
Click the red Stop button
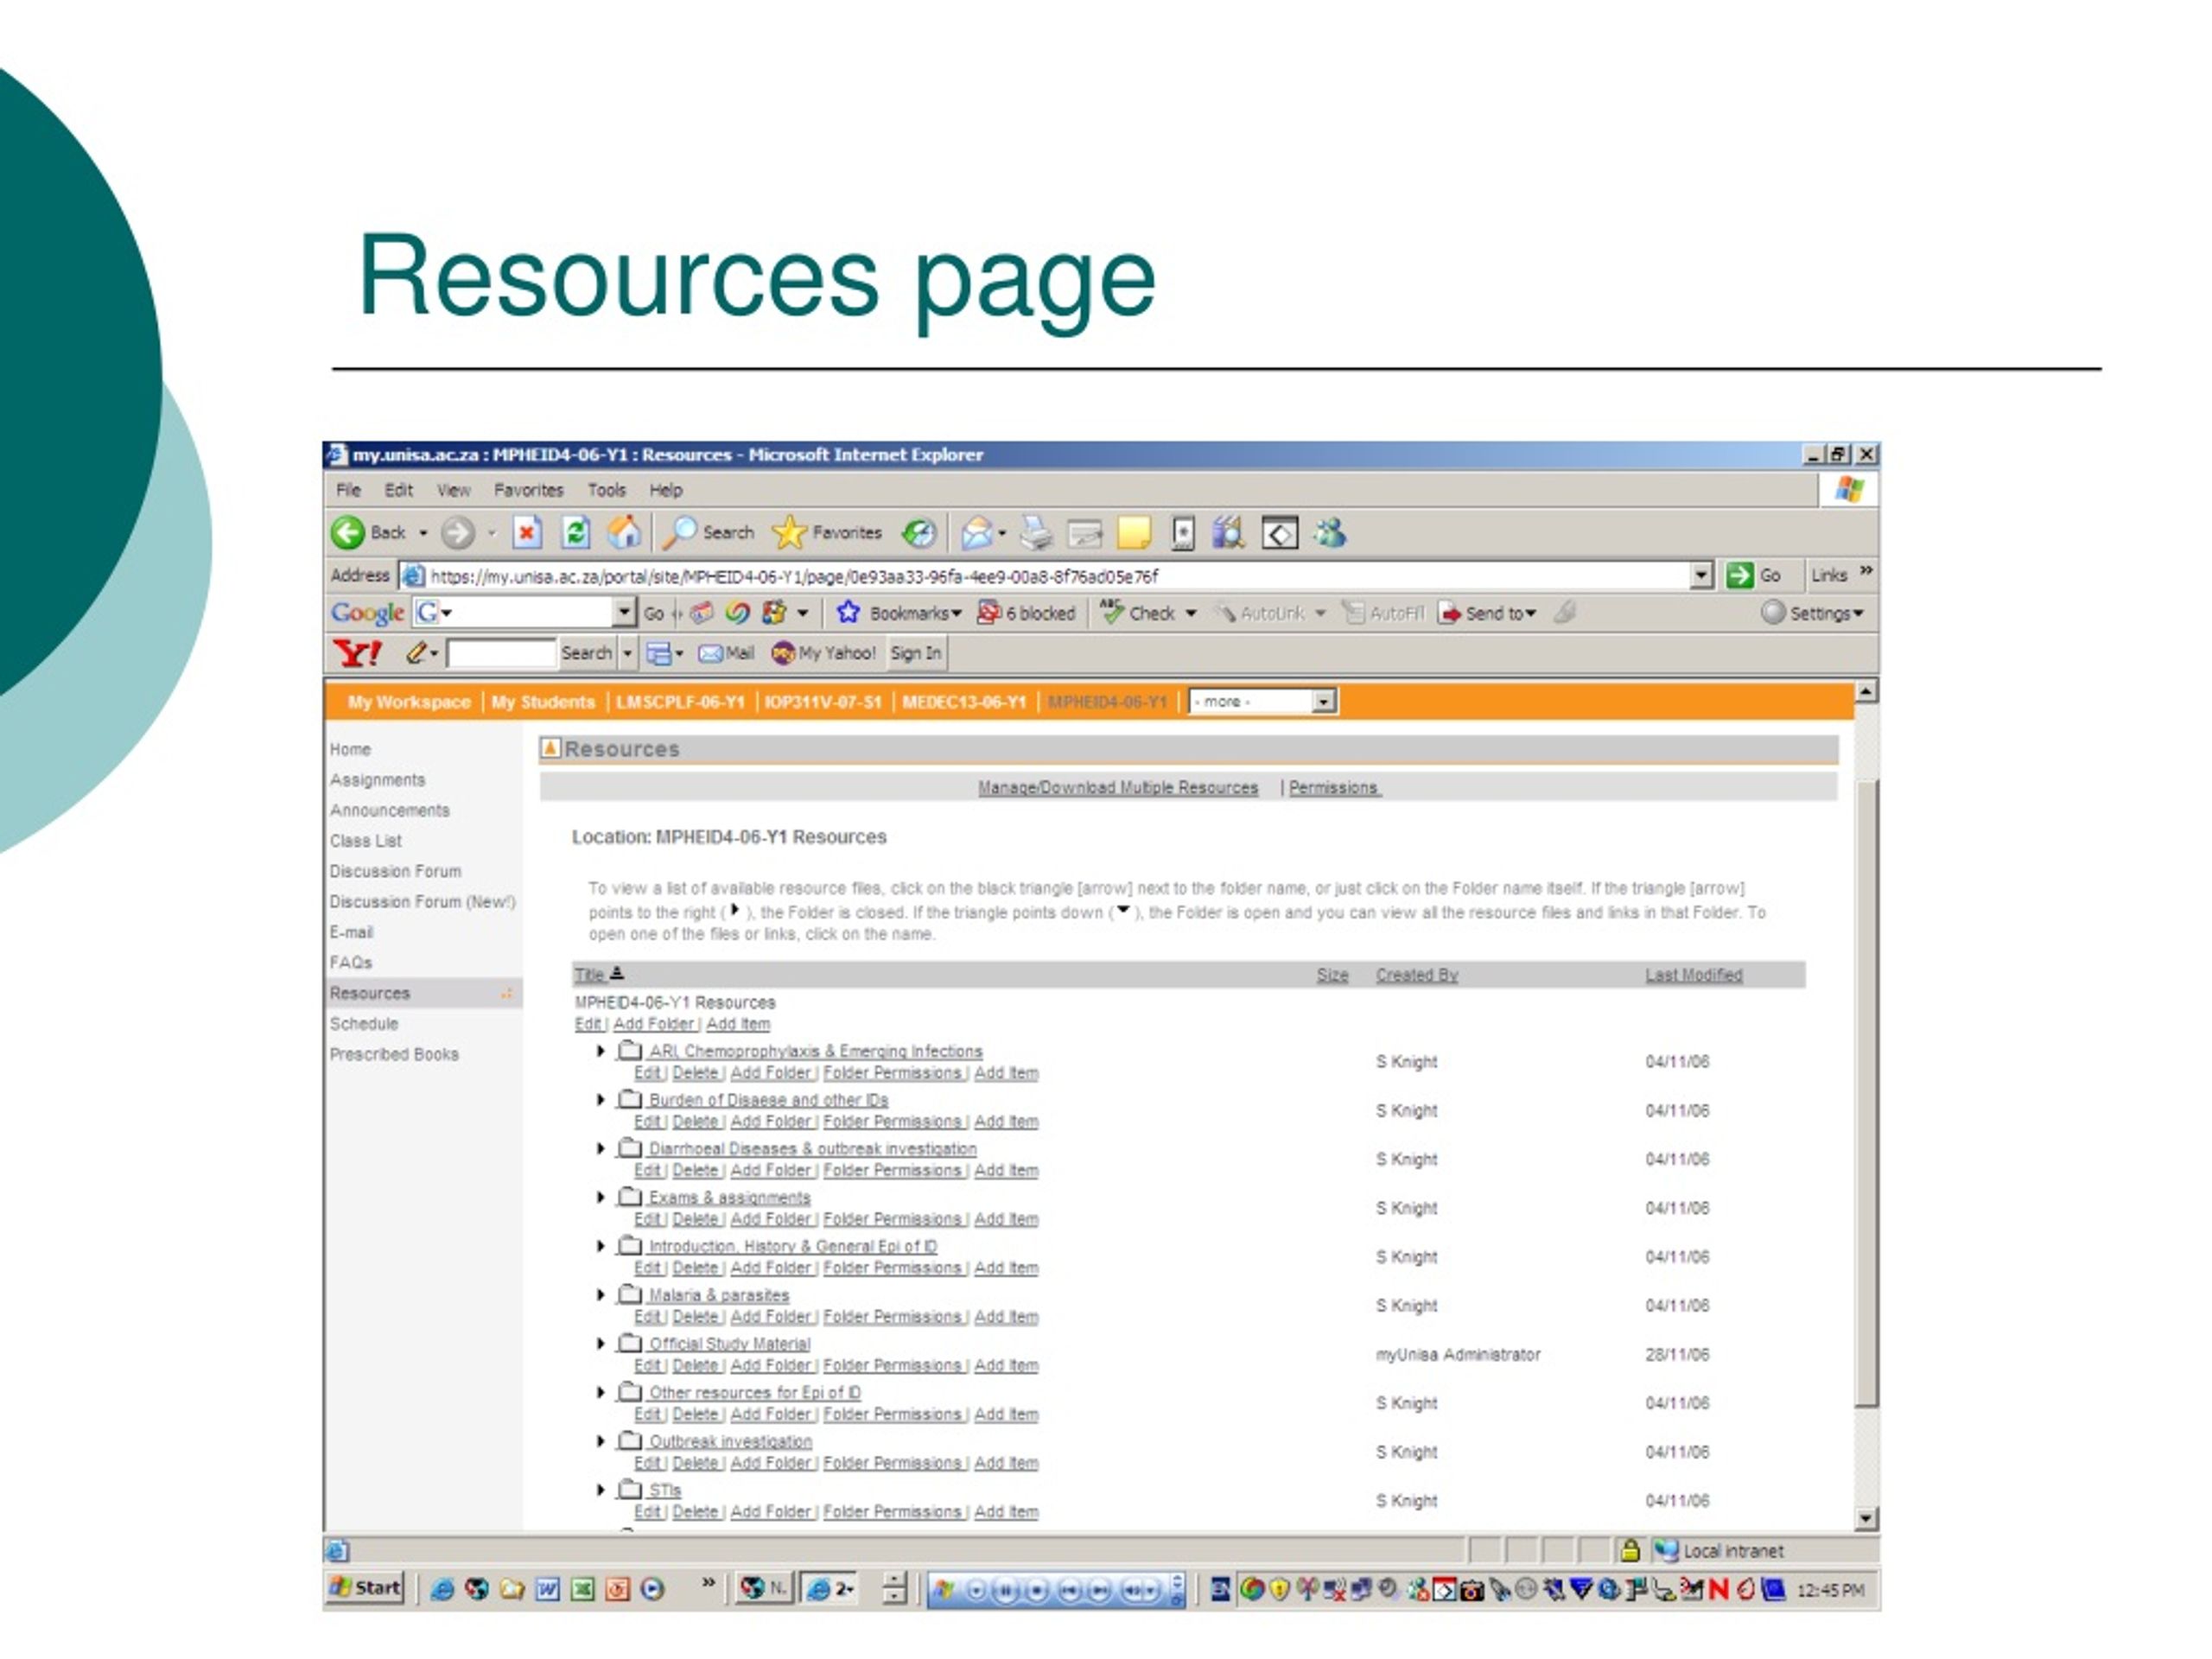[527, 532]
